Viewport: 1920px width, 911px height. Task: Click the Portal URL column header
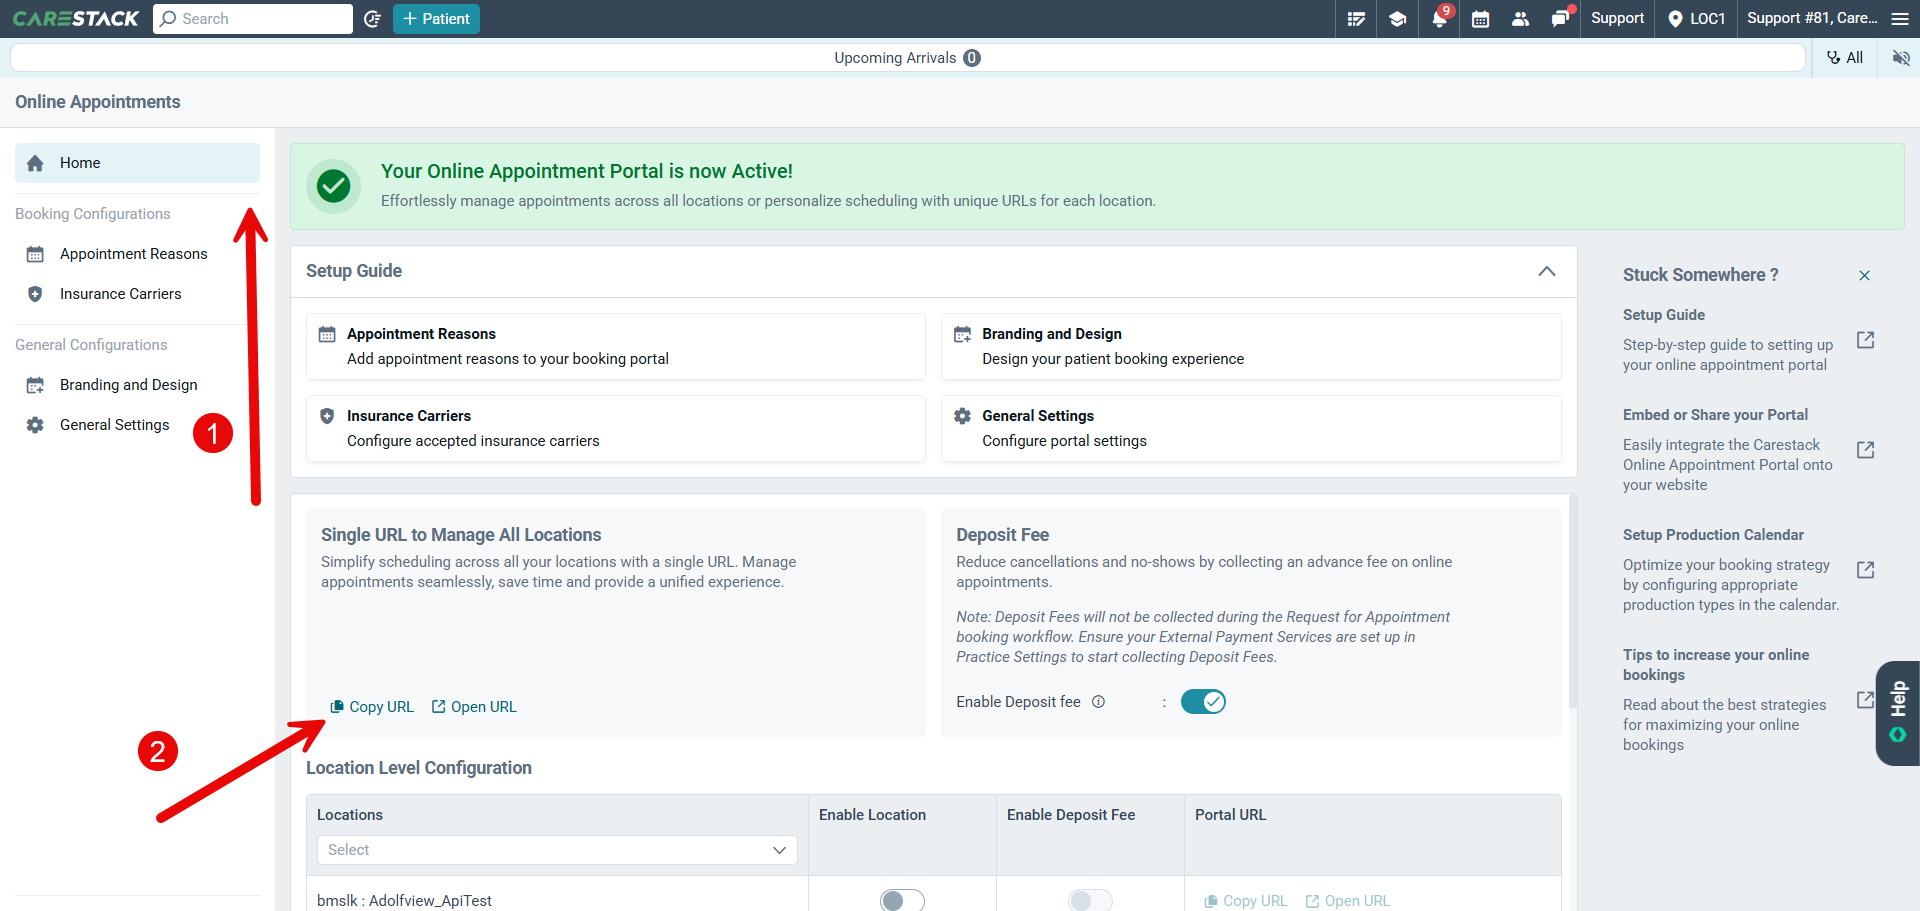pos(1231,815)
